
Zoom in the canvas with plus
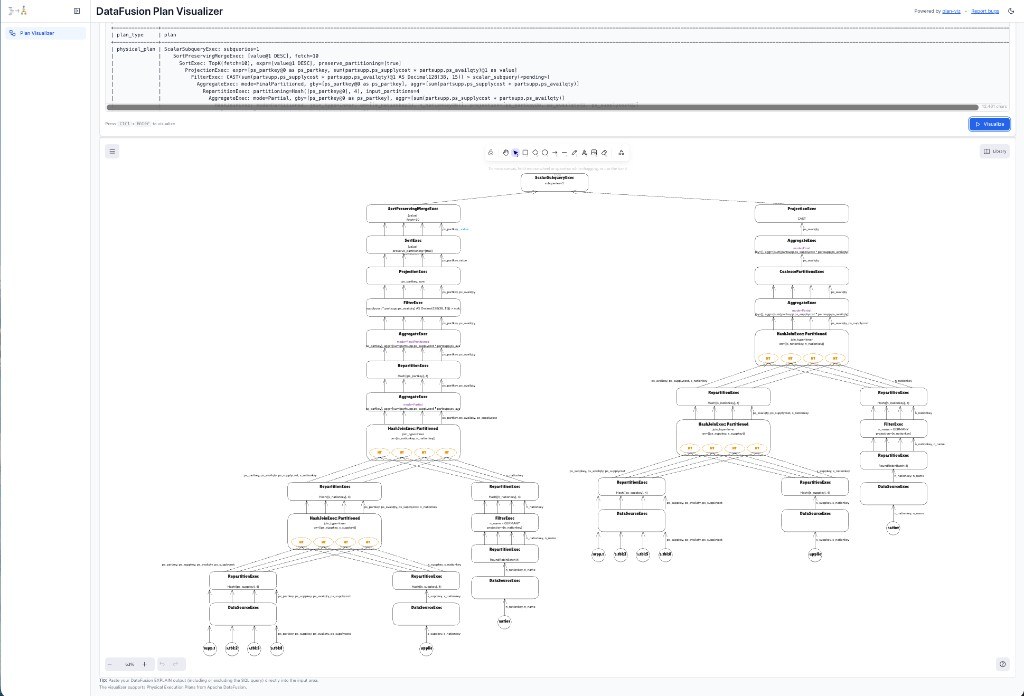click(x=145, y=664)
